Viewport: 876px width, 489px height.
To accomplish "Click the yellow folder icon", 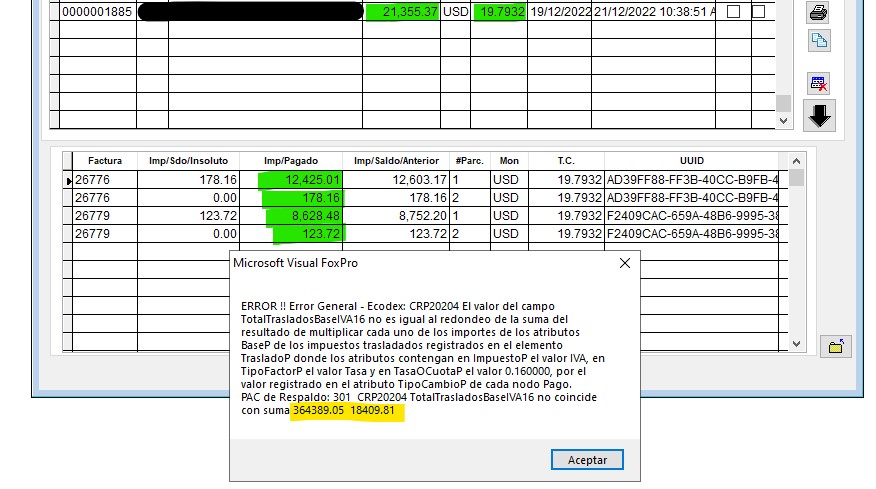I will coord(836,346).
